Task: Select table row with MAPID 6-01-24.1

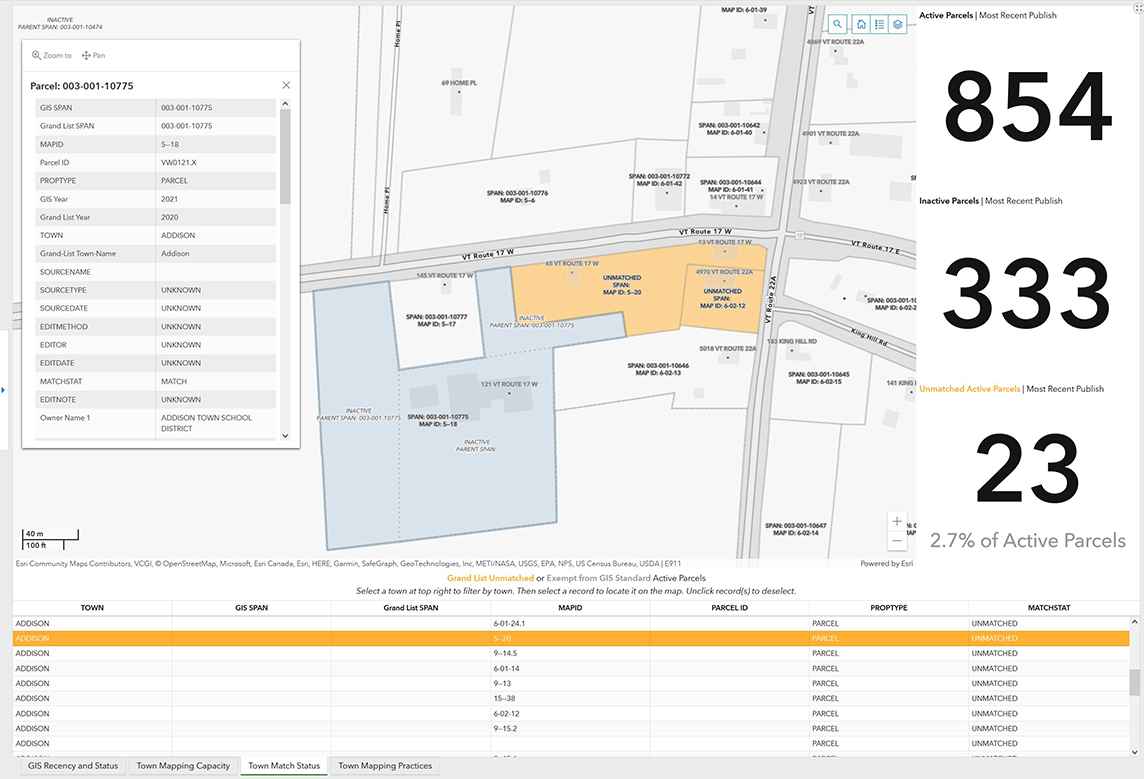Action: 571,624
